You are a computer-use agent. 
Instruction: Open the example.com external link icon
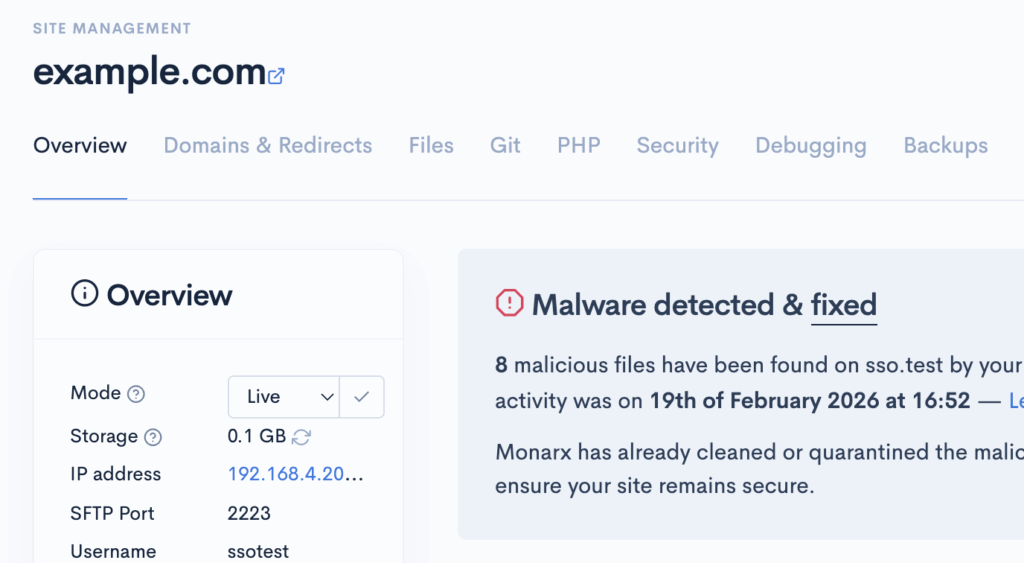tap(276, 75)
